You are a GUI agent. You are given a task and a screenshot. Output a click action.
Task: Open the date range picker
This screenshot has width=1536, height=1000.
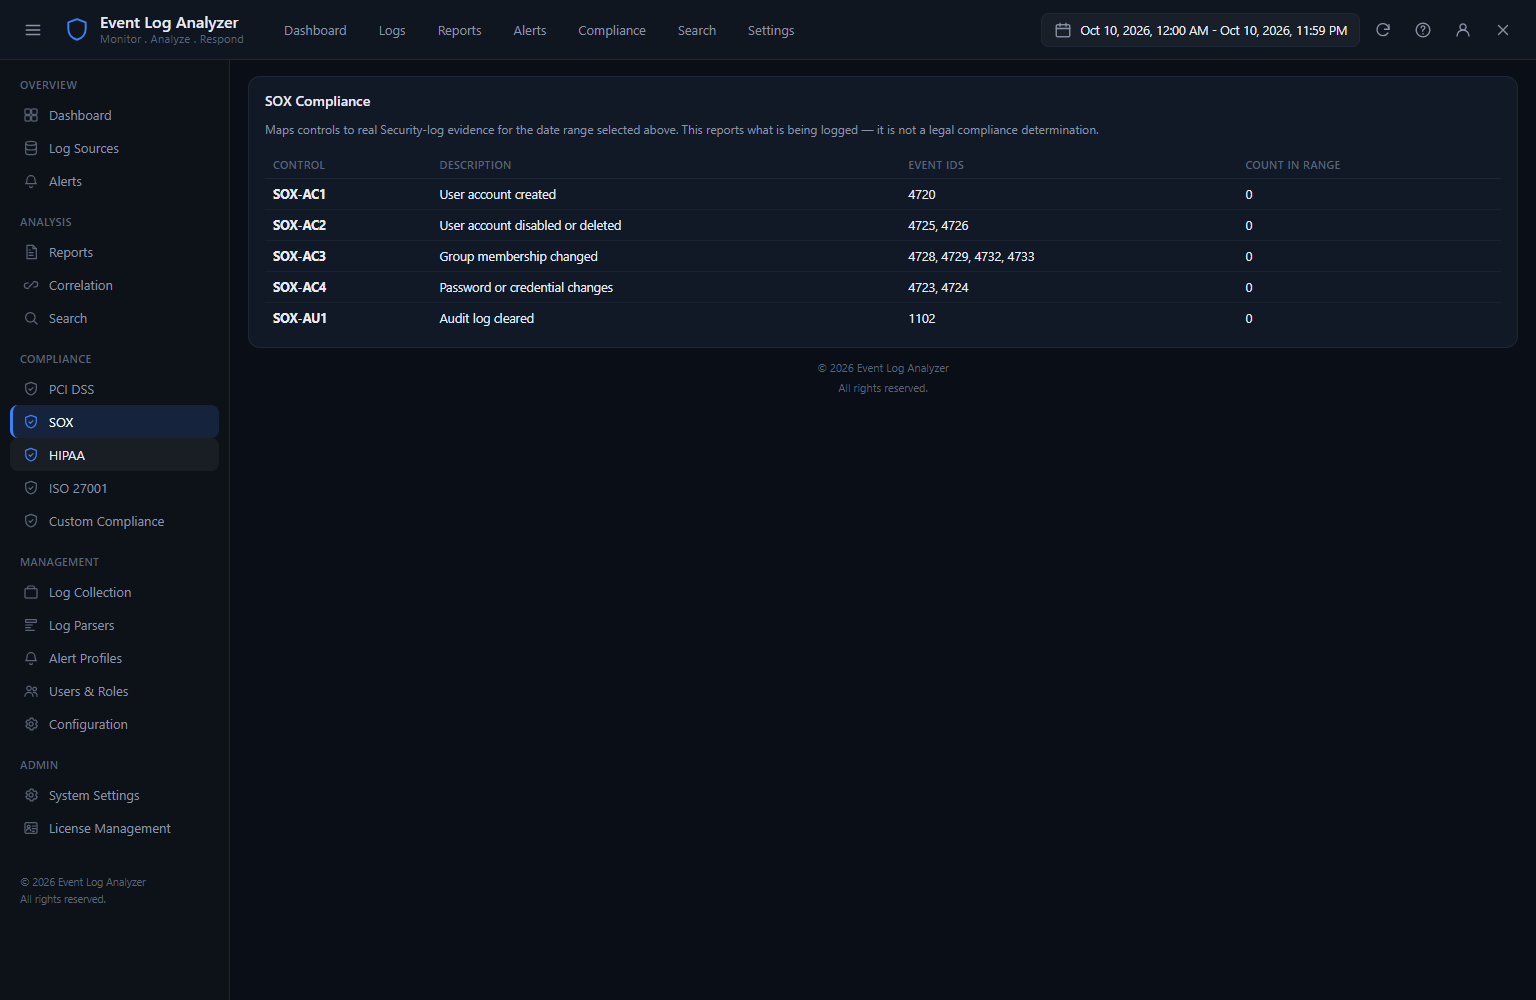tap(1200, 30)
